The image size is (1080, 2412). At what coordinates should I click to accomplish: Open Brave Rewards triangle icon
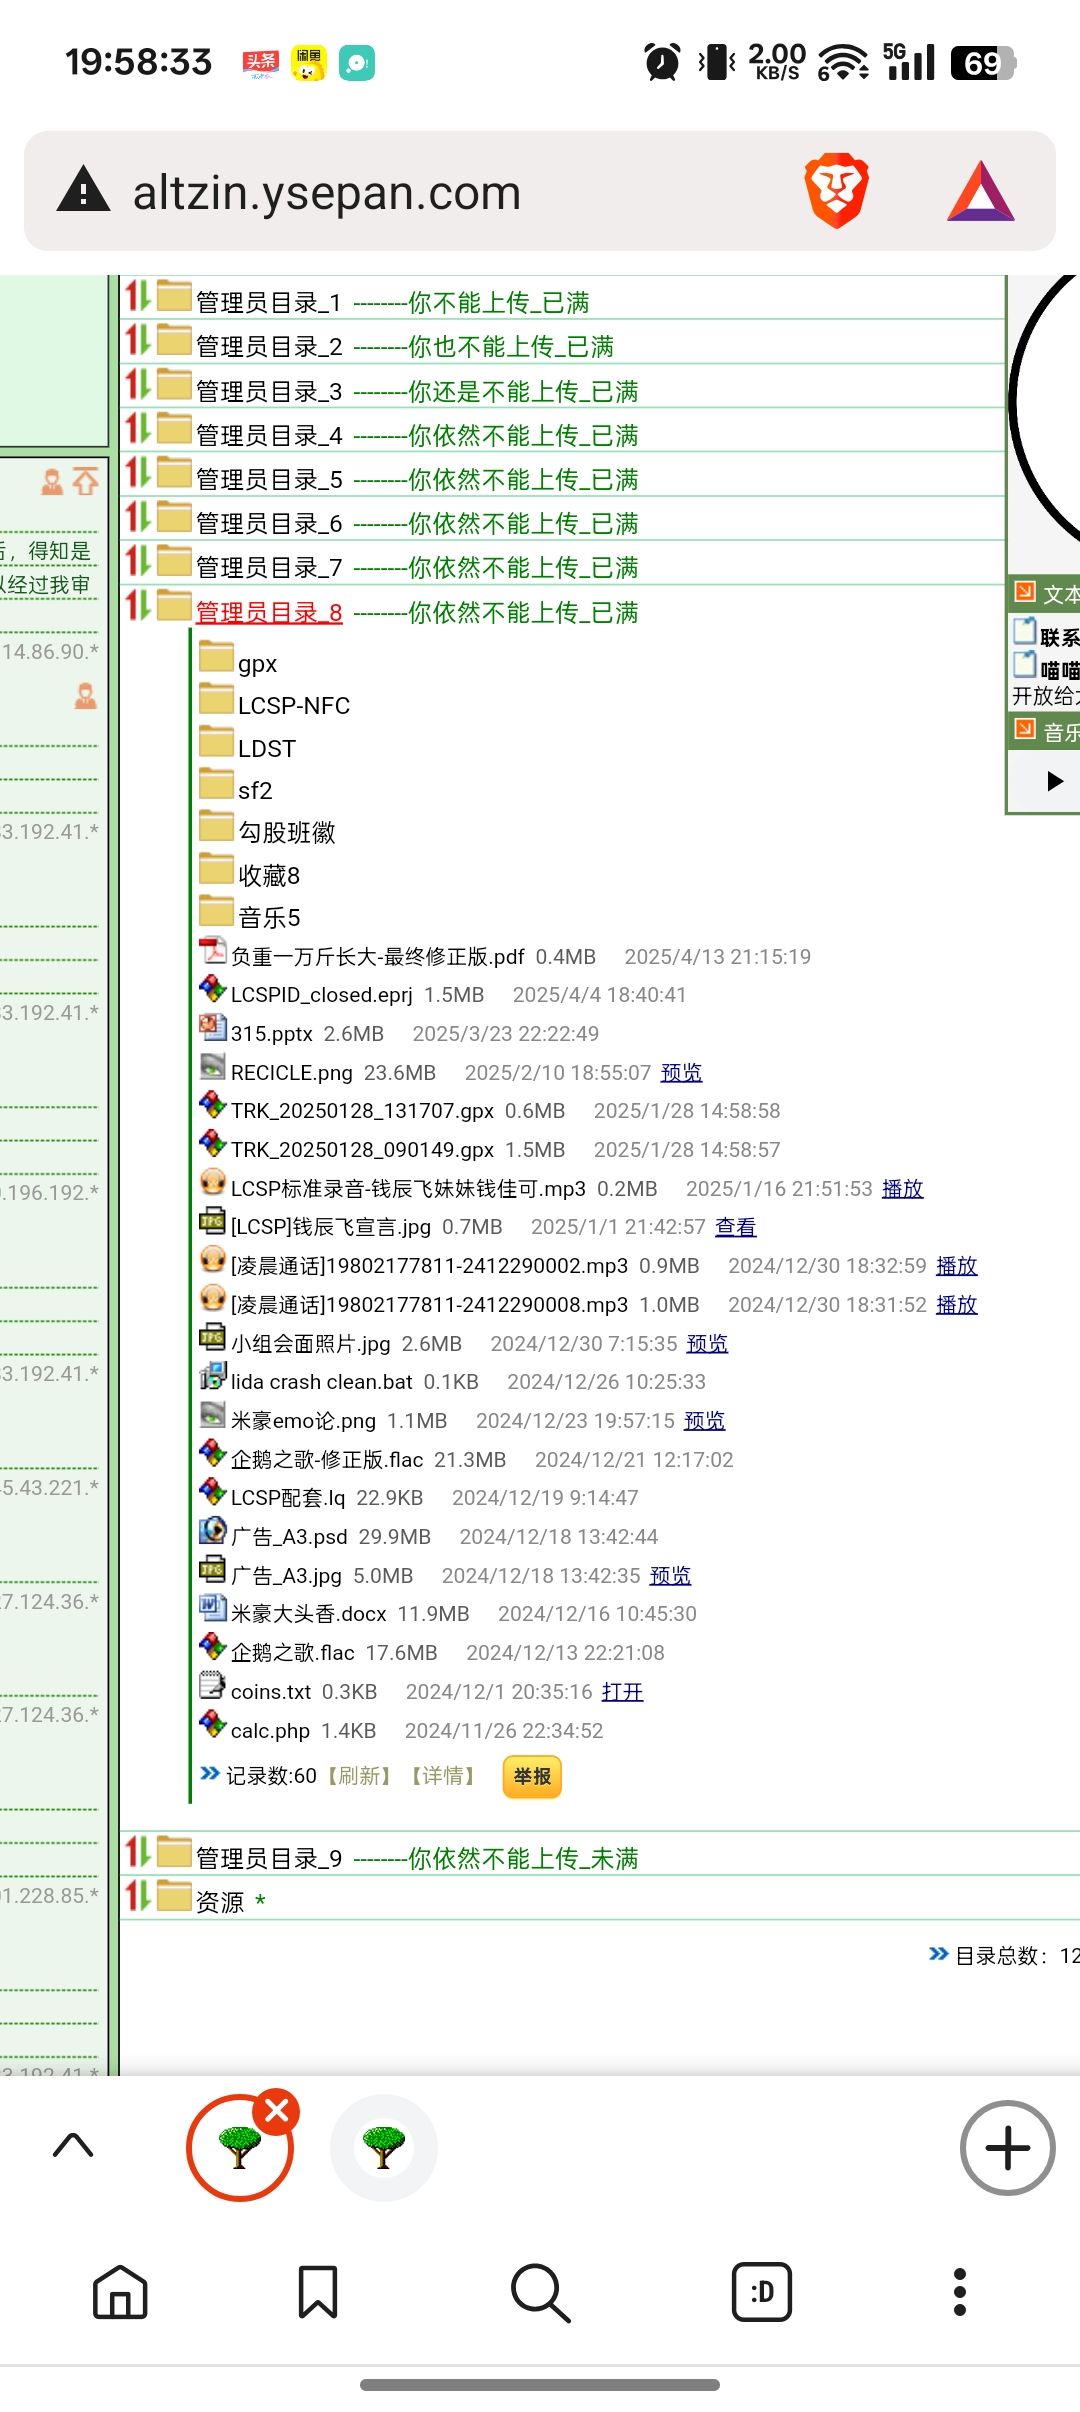click(x=980, y=191)
